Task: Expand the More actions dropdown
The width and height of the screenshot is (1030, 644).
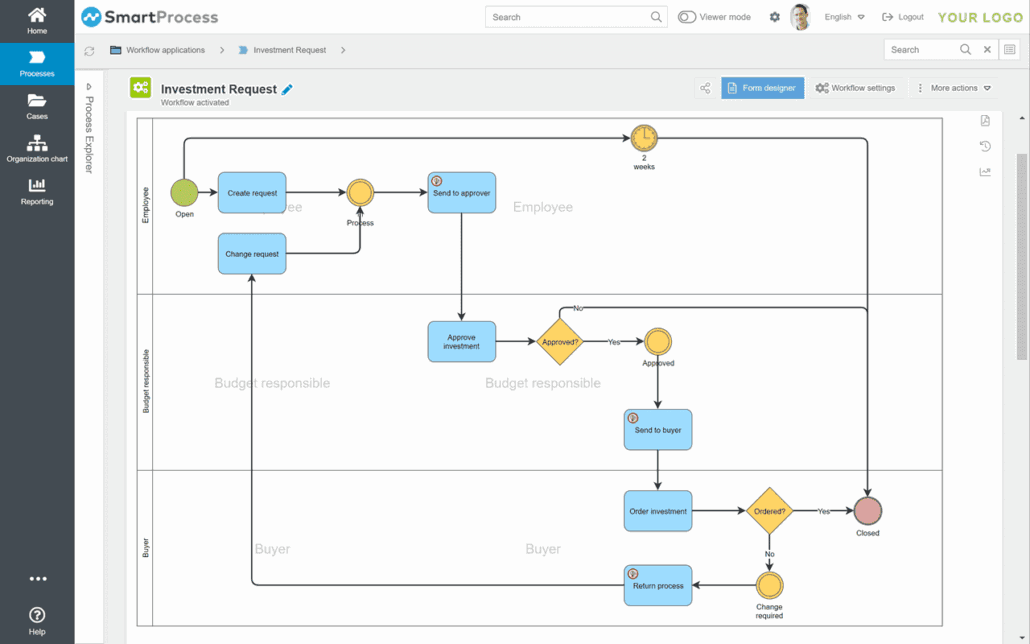Action: (x=953, y=88)
